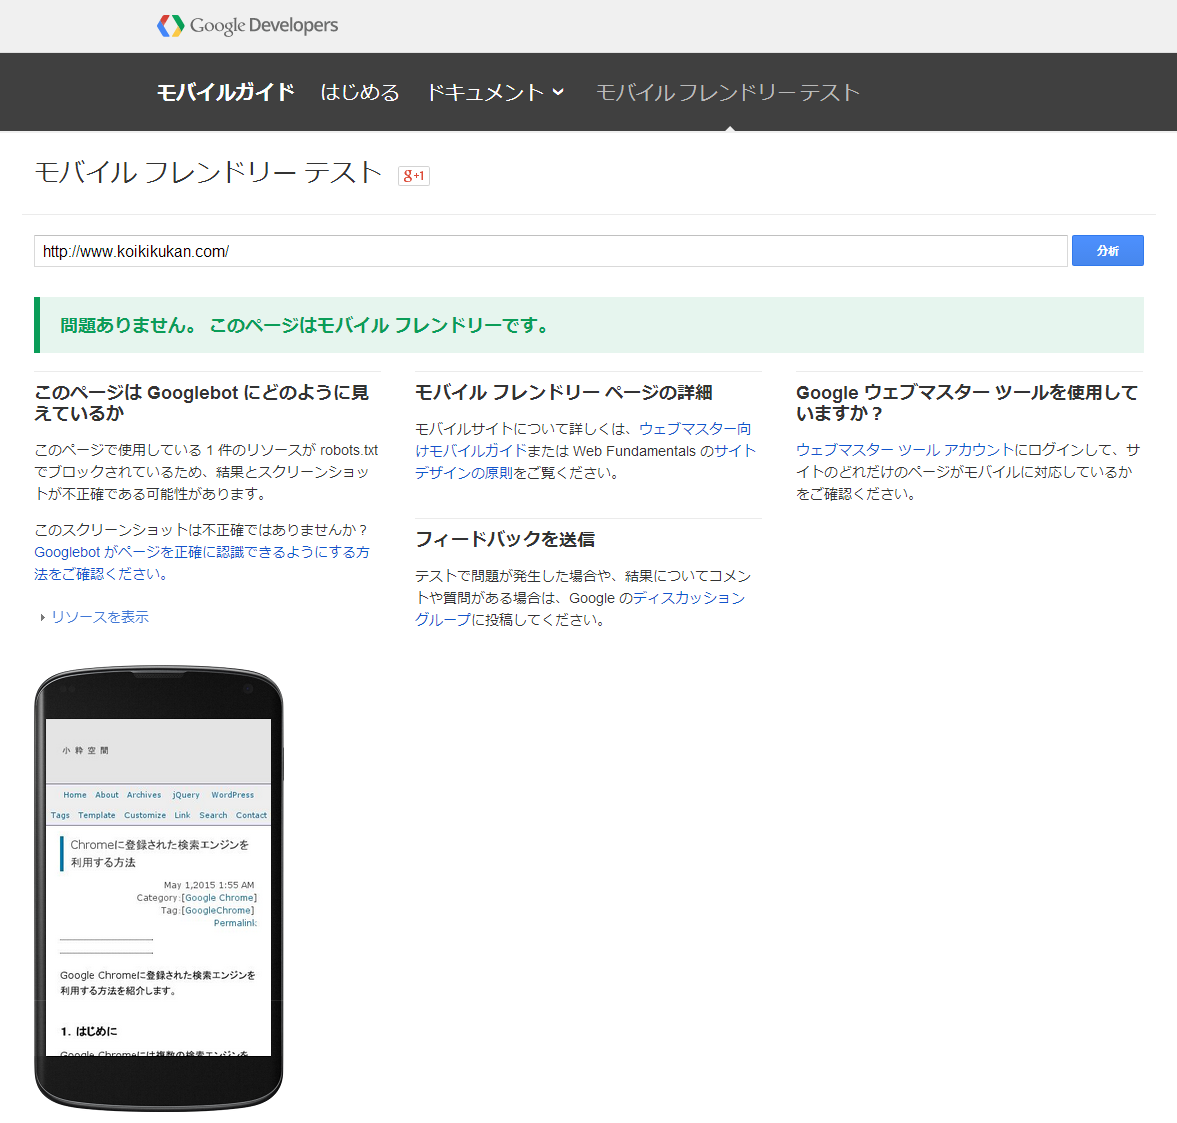Viewport: 1177px width, 1123px height.
Task: Open the モバイルガイド menu item
Action: (x=225, y=92)
